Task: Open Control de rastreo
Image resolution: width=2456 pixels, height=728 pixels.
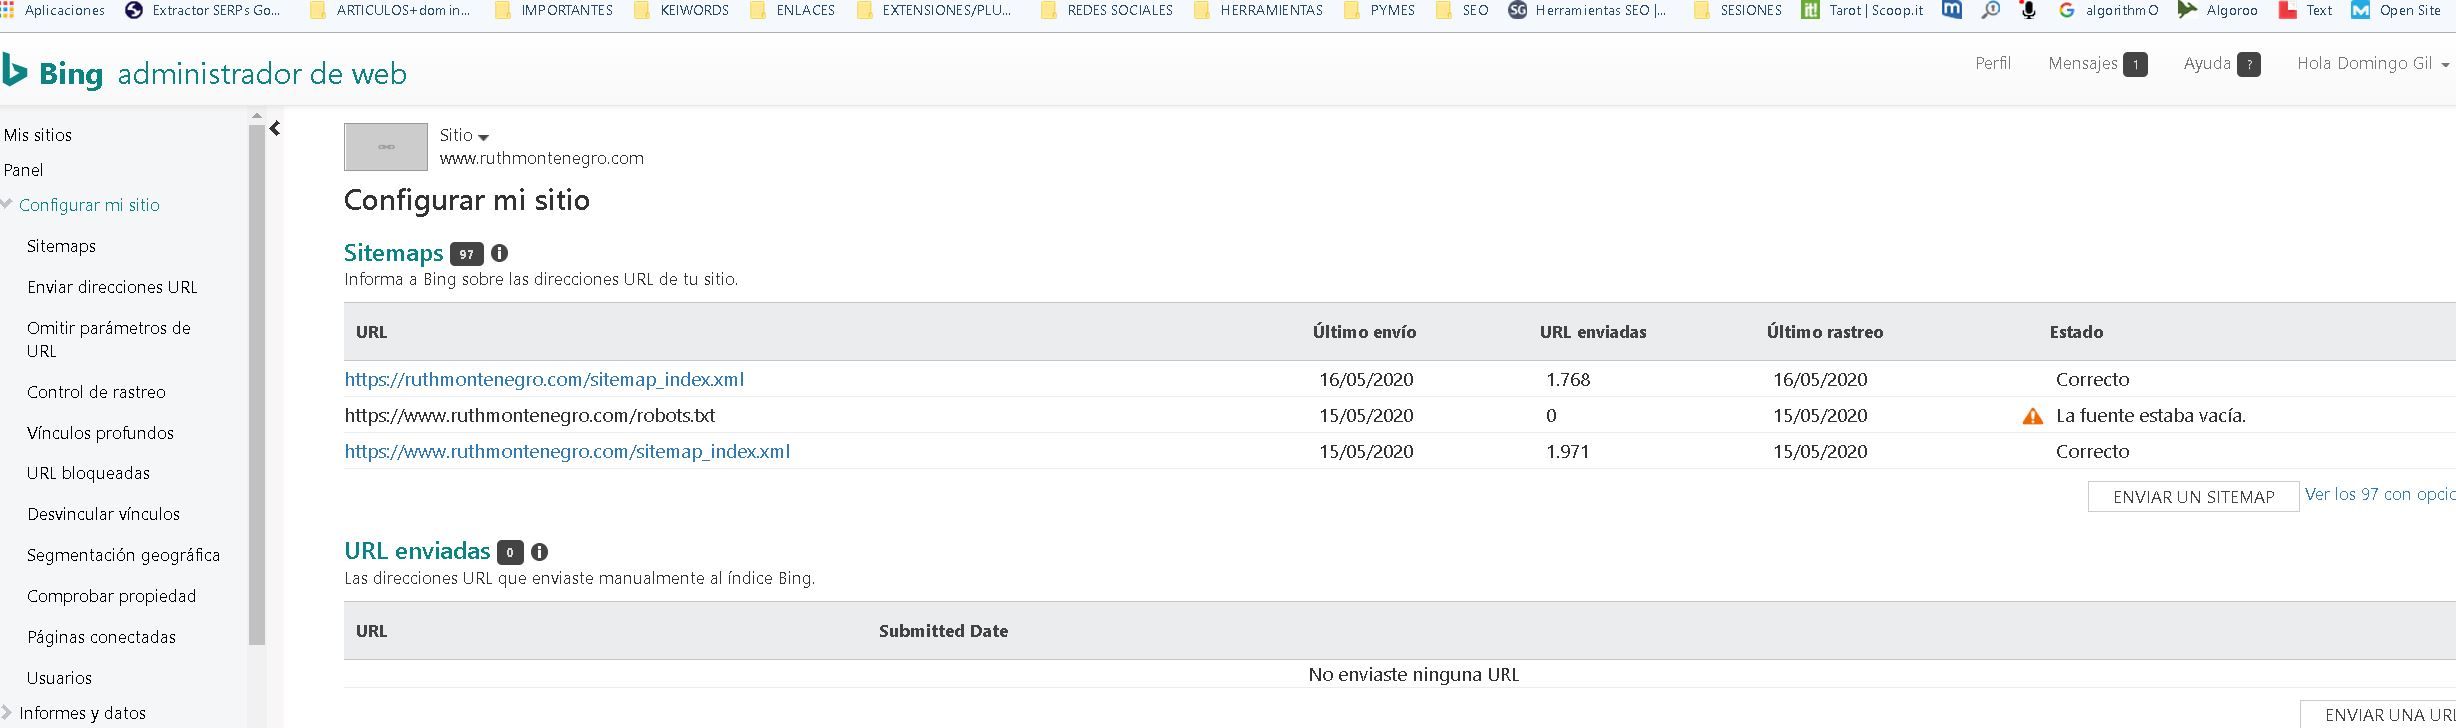Action: [x=96, y=392]
